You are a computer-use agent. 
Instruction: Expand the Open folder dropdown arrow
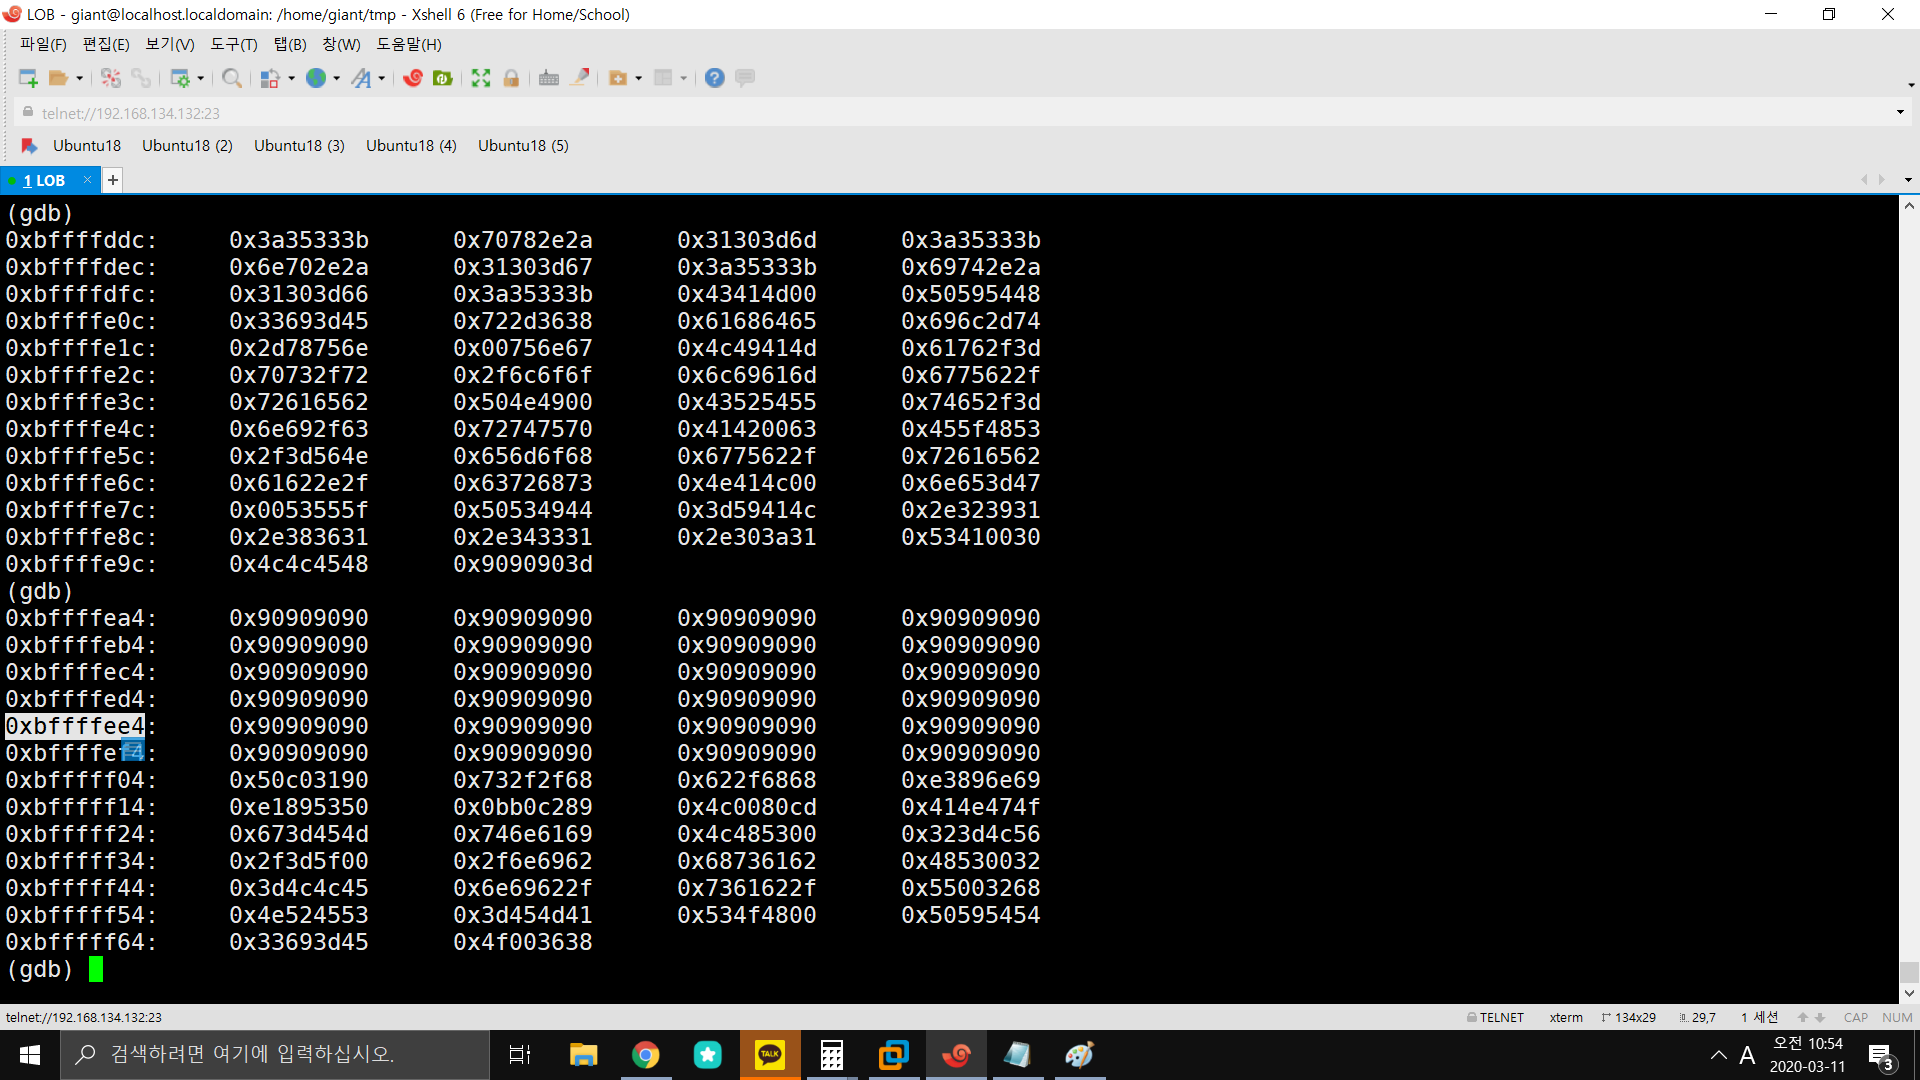click(80, 78)
